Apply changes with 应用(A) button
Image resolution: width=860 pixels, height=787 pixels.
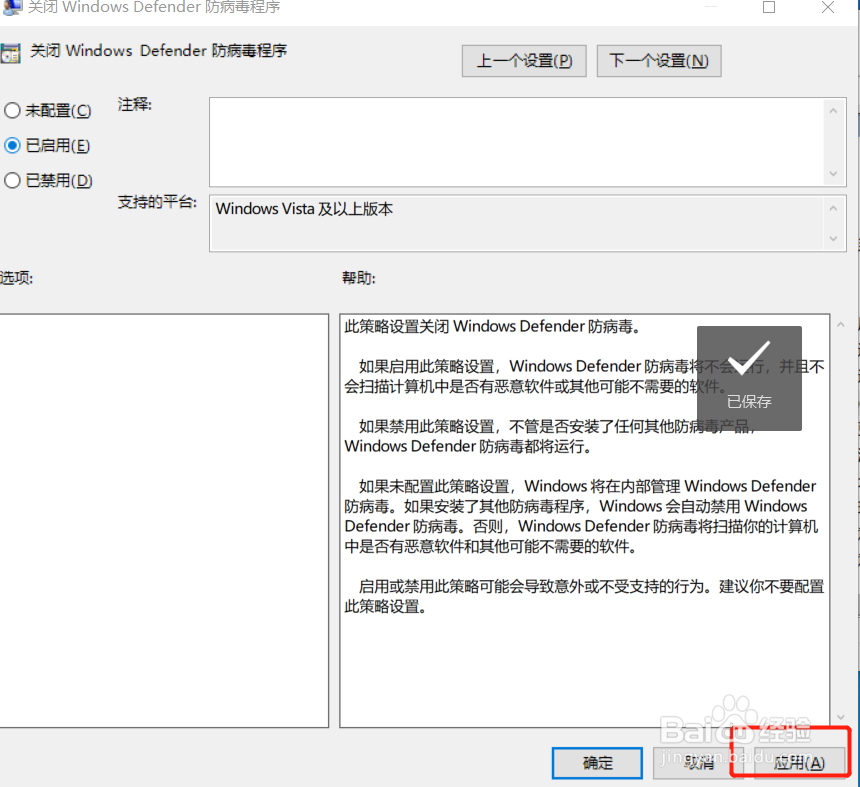[799, 763]
